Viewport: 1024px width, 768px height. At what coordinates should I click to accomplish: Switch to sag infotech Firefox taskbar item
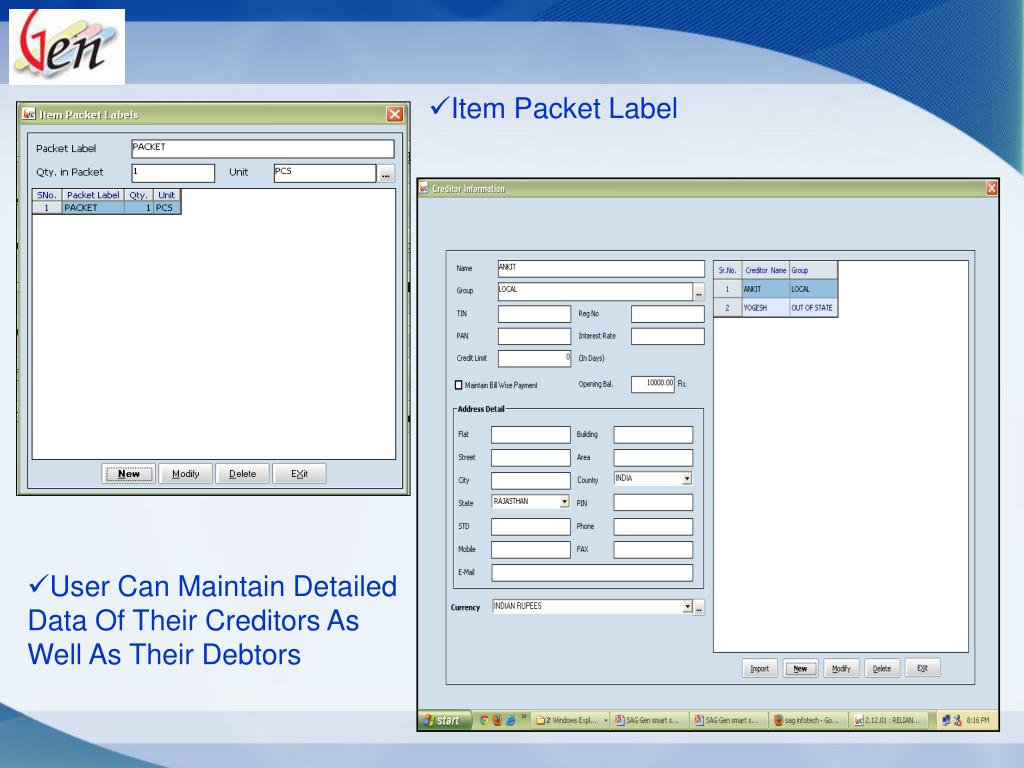point(808,720)
